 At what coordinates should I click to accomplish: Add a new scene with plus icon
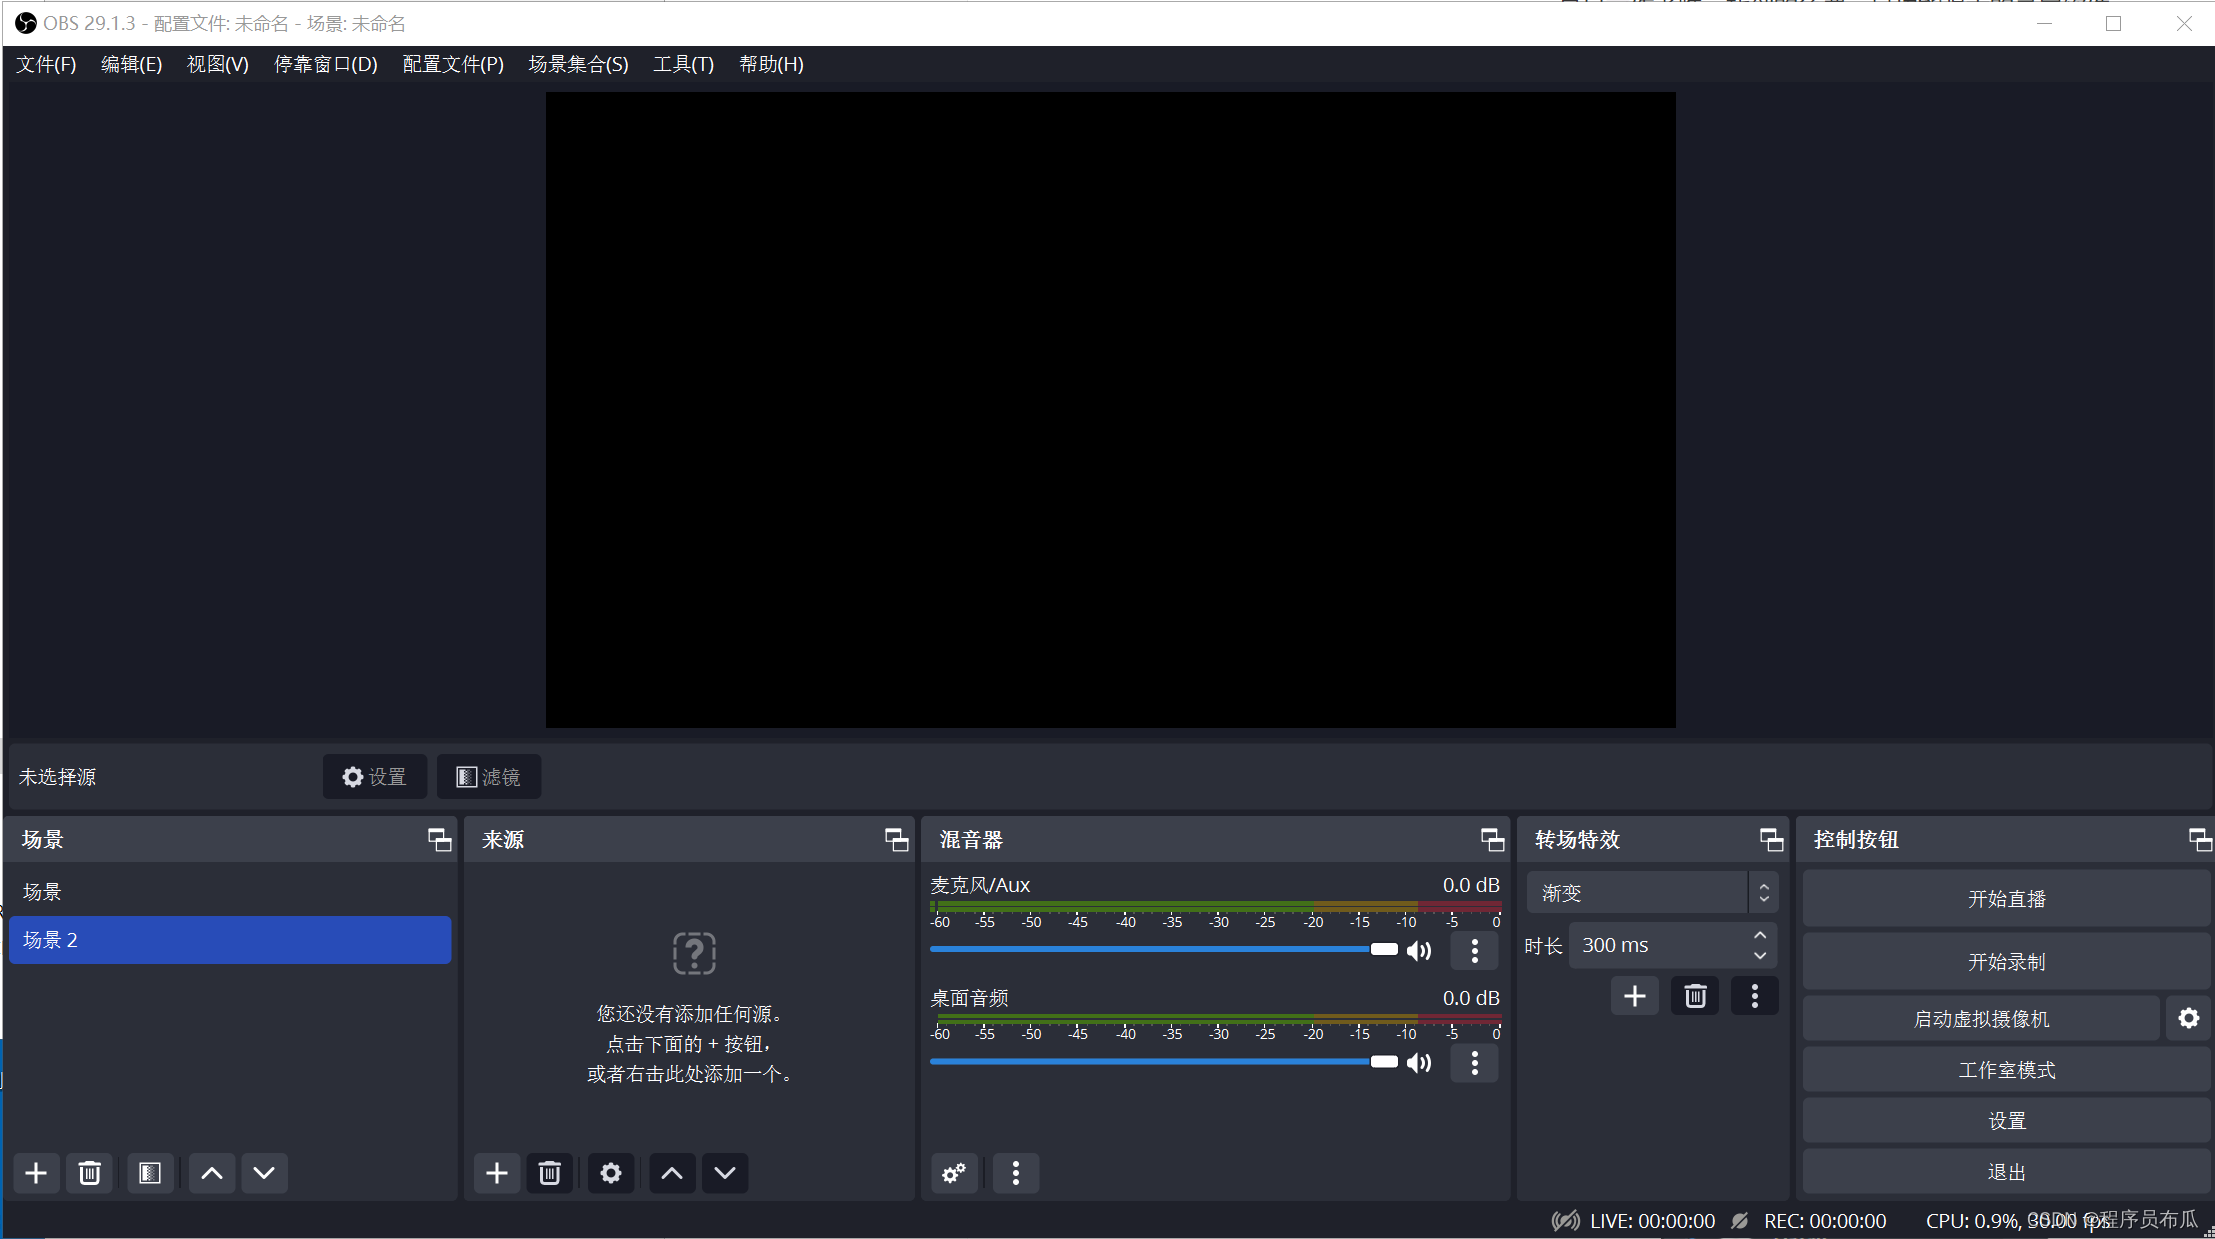[x=36, y=1173]
